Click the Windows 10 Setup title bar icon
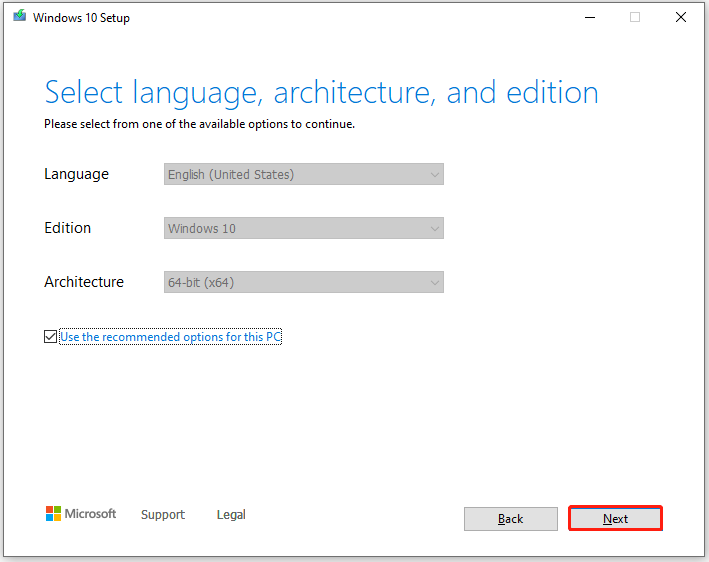709x562 pixels. [19, 16]
